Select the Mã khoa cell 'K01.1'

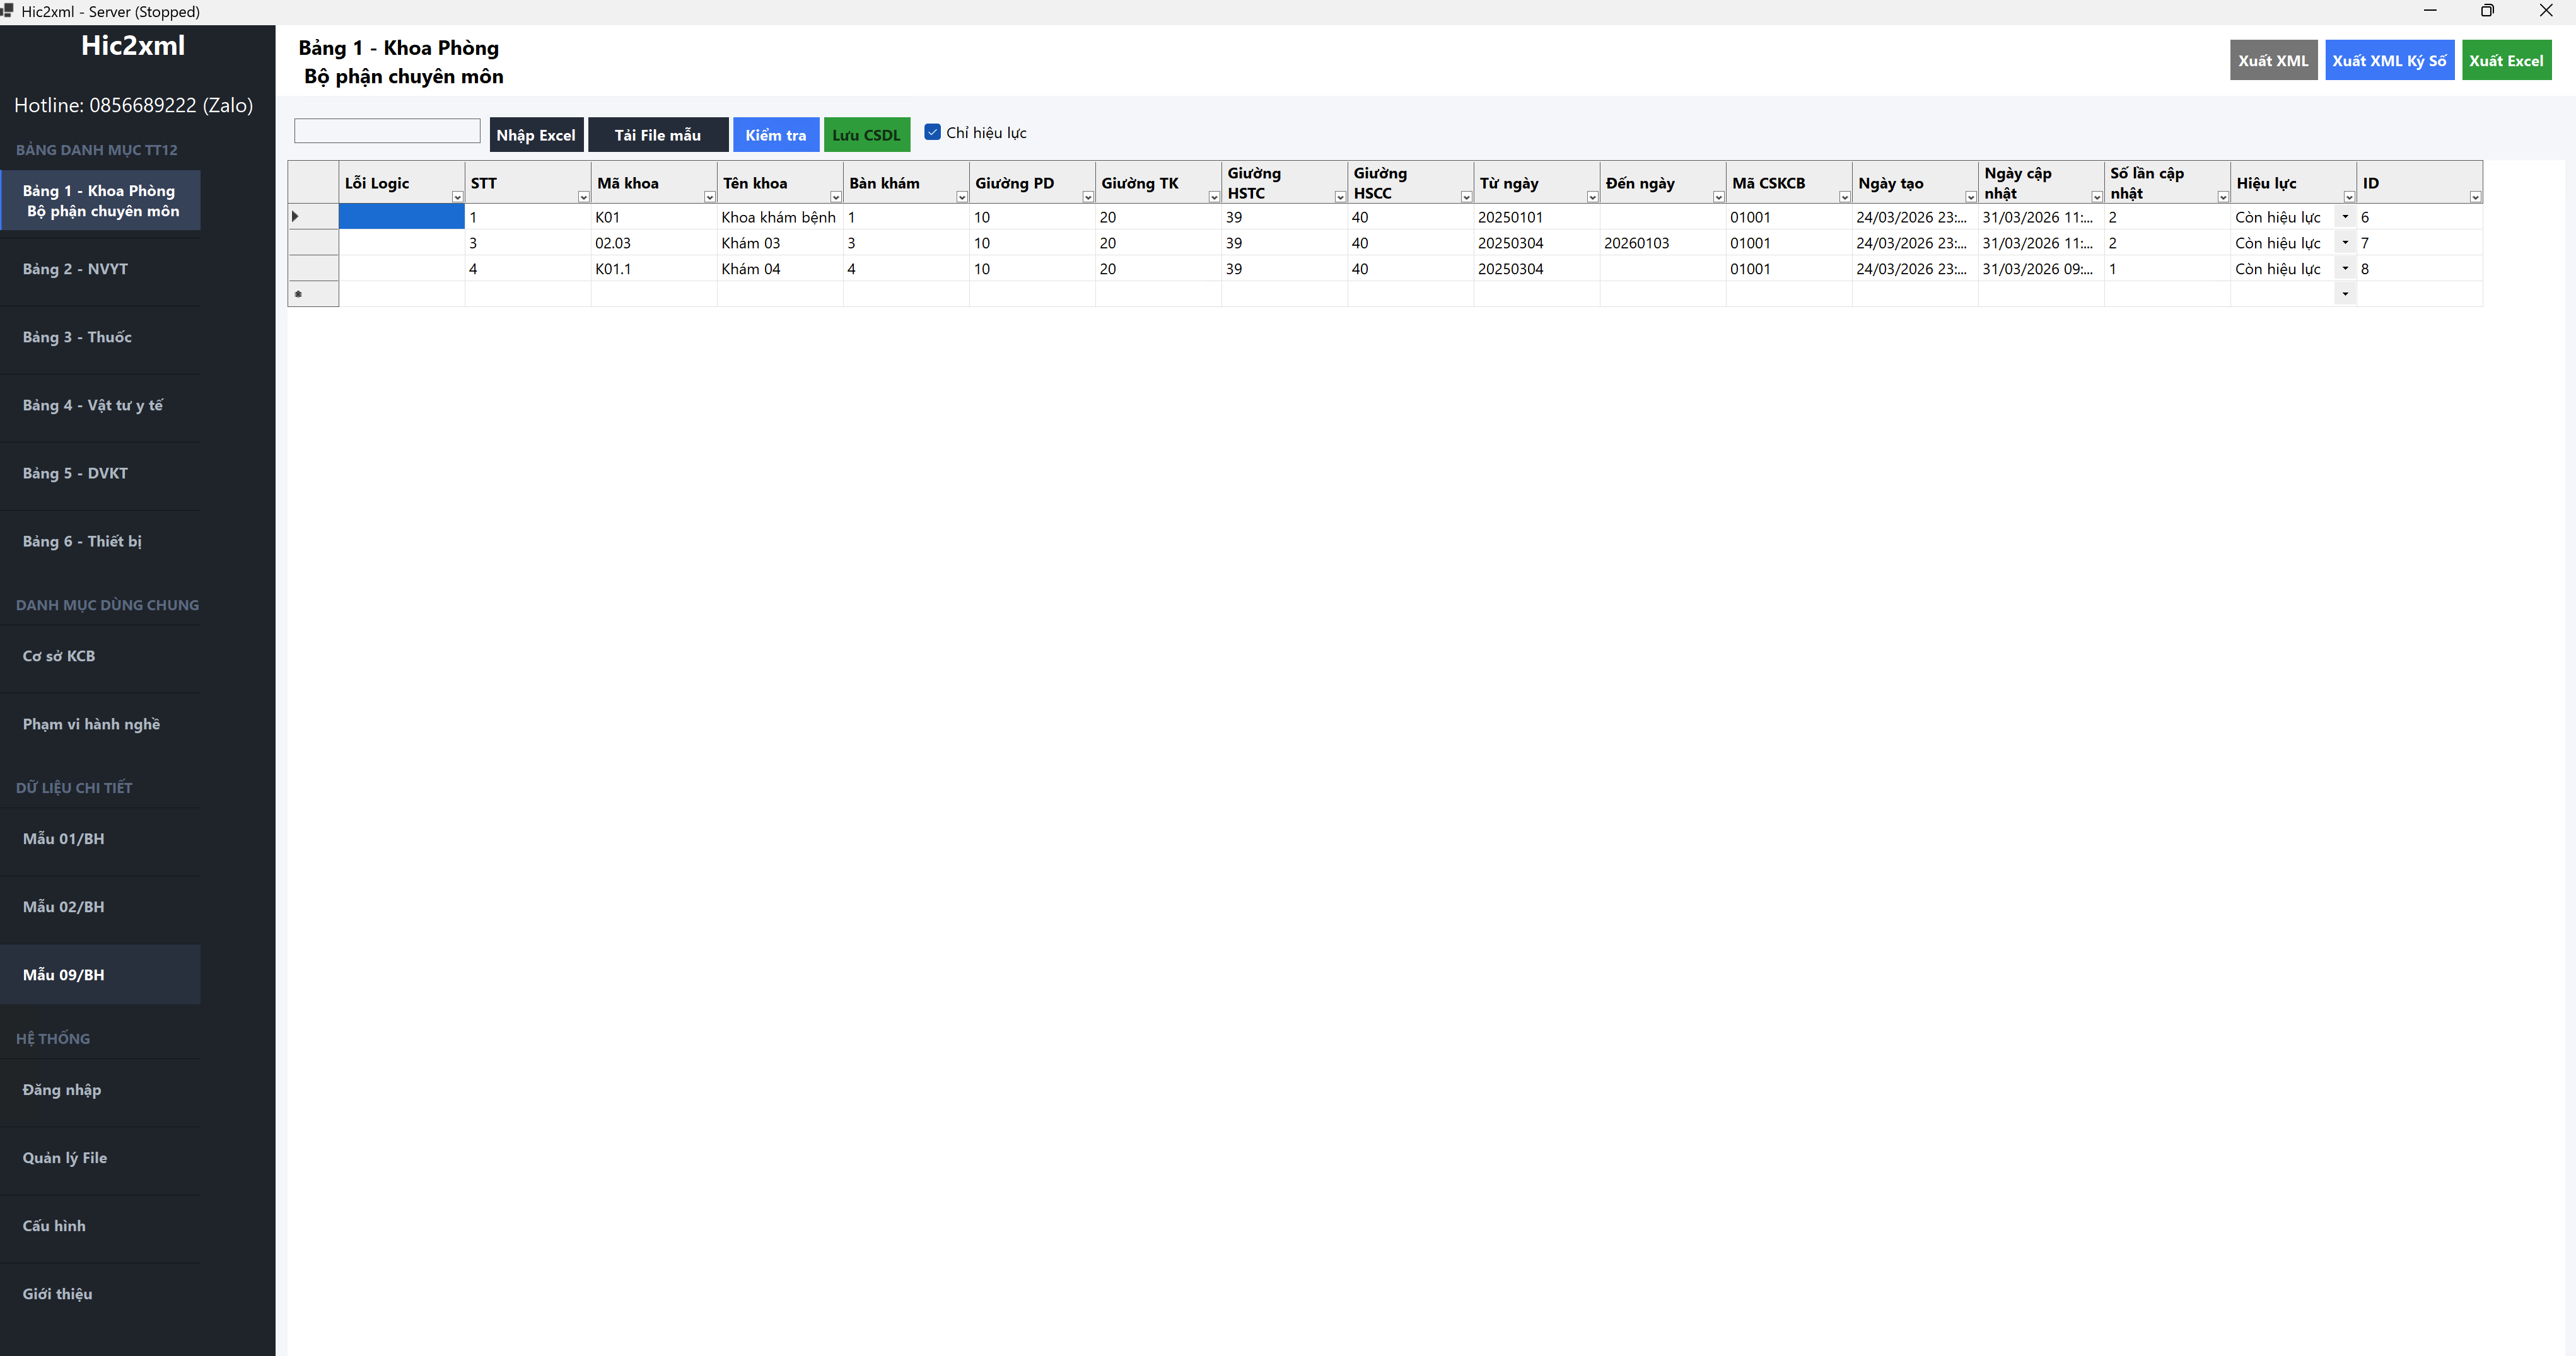(x=653, y=269)
